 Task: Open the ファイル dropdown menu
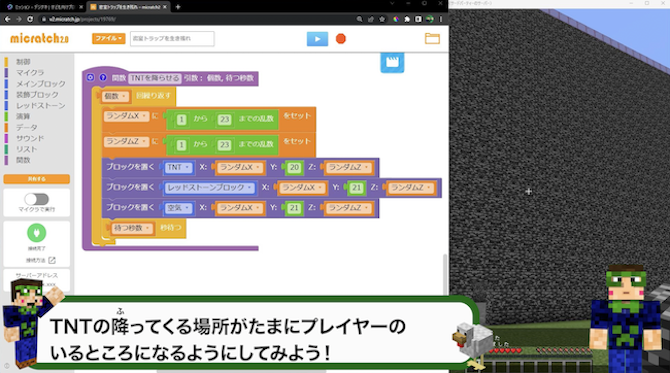[x=109, y=38]
